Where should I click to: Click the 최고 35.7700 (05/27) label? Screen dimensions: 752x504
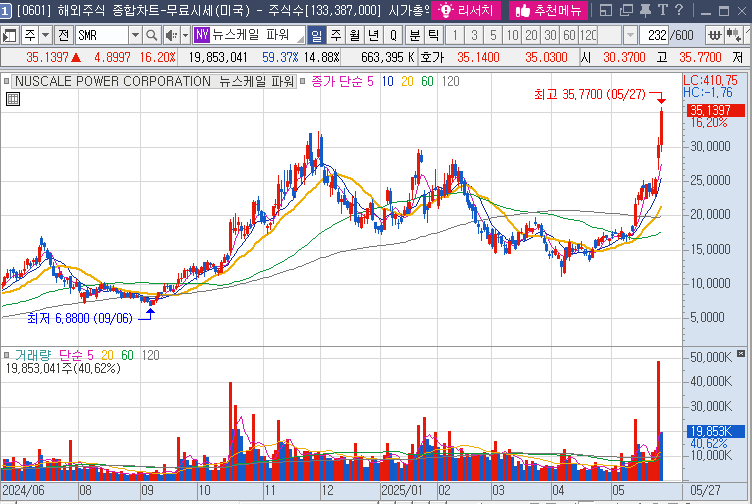[590, 94]
